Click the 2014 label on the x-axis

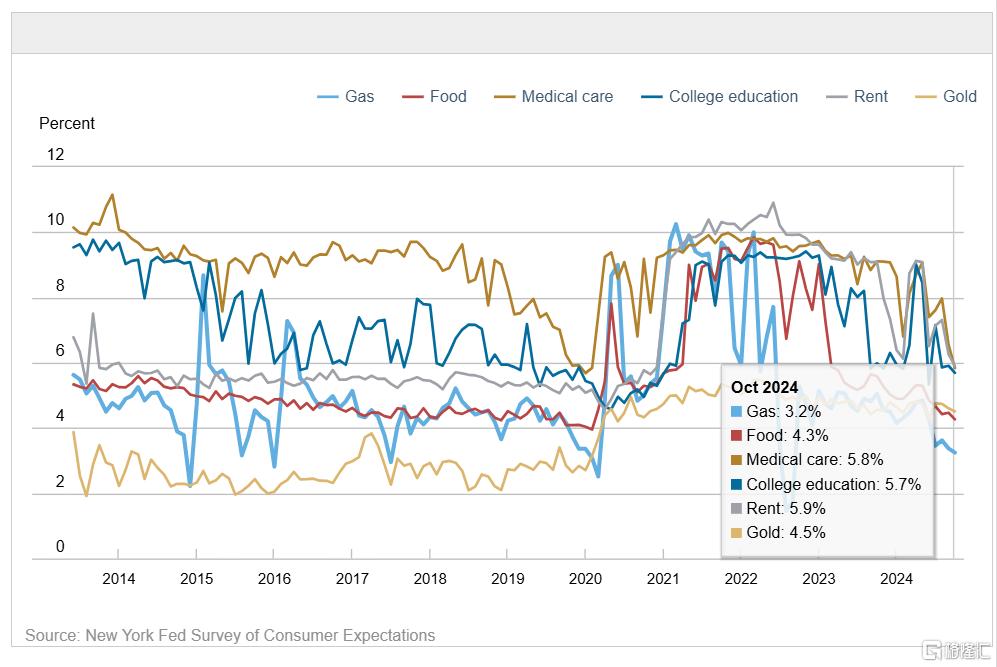click(118, 578)
